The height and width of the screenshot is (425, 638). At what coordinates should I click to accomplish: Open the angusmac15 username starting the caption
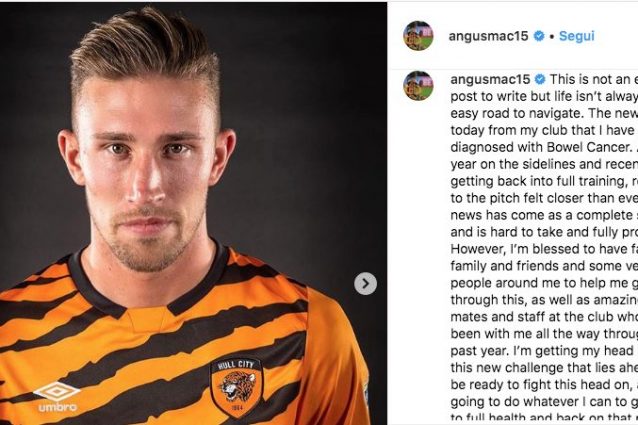(x=490, y=80)
